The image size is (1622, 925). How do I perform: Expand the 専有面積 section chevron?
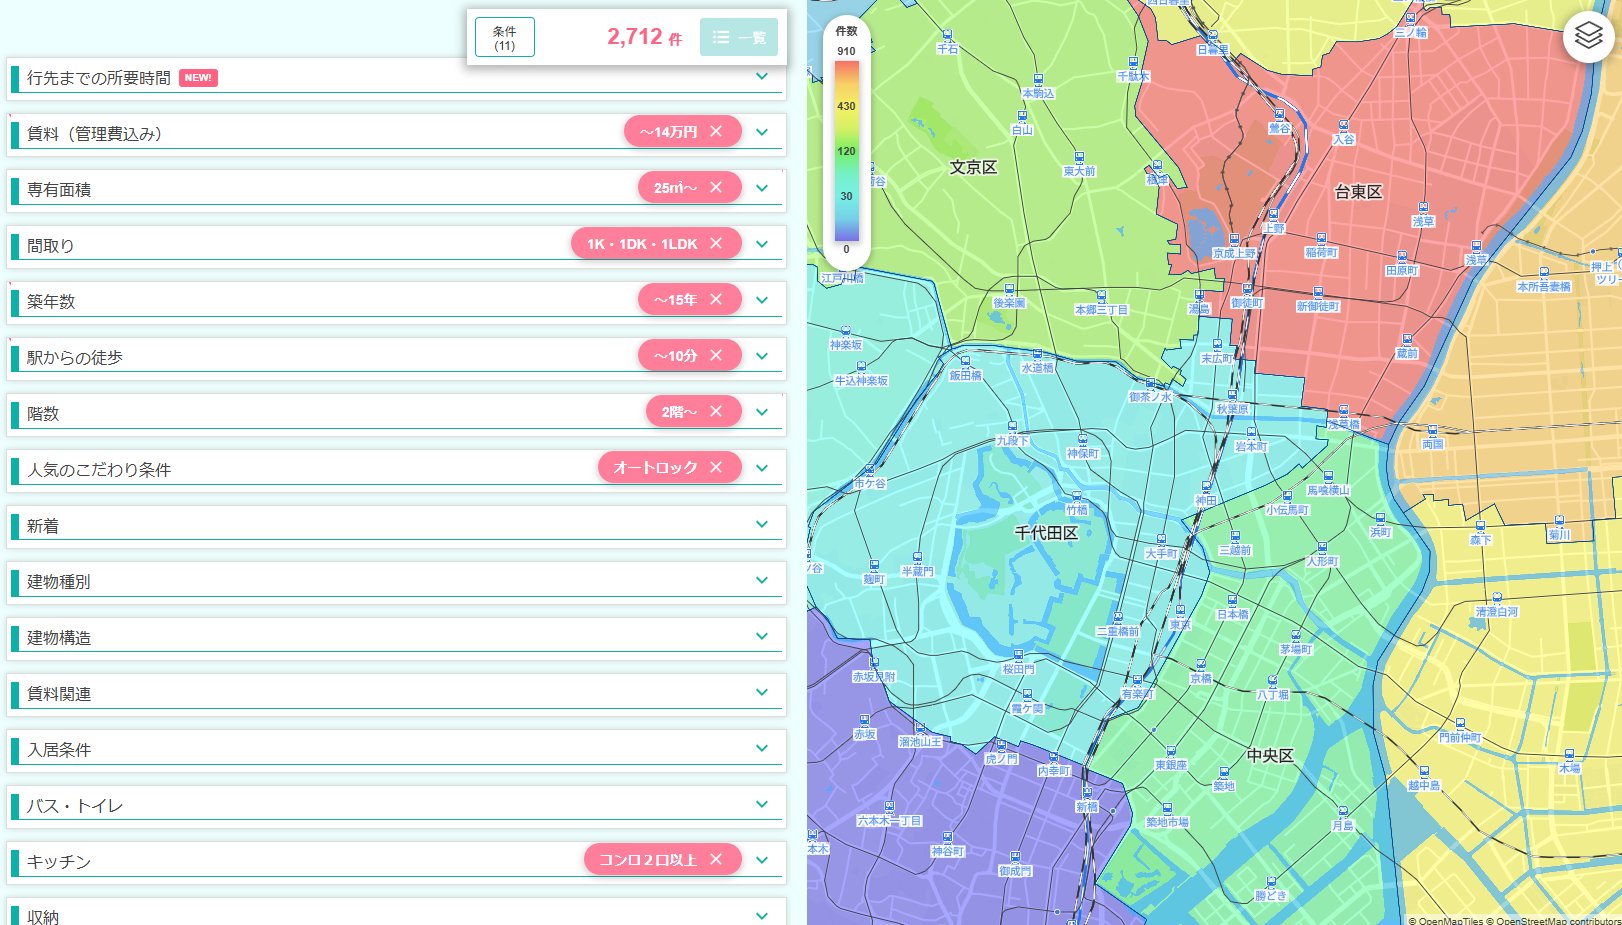762,189
